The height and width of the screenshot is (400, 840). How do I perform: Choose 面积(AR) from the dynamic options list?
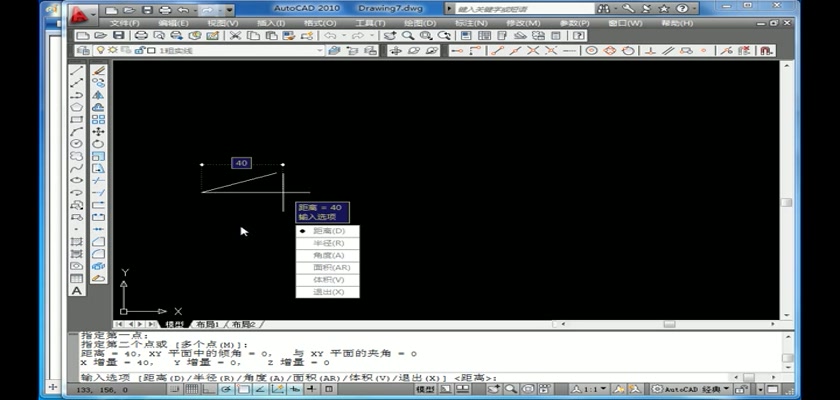point(328,268)
